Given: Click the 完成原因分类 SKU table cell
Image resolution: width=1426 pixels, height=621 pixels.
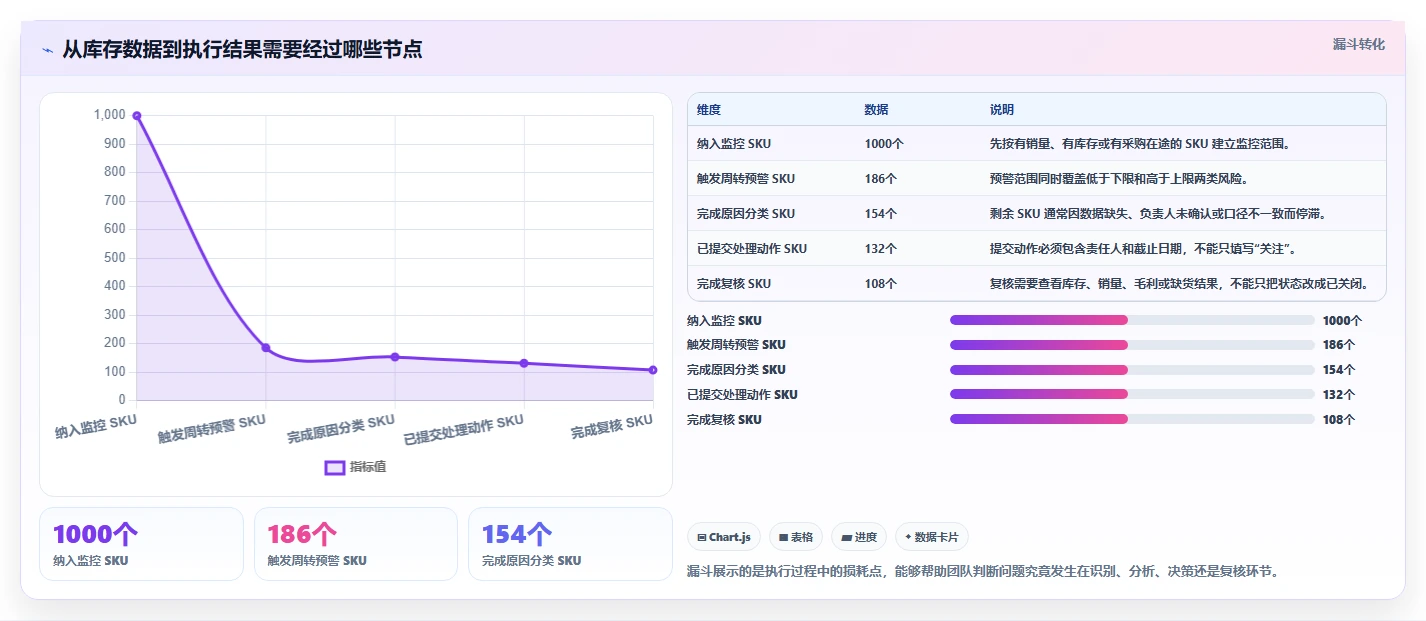Looking at the screenshot, I should coord(746,214).
